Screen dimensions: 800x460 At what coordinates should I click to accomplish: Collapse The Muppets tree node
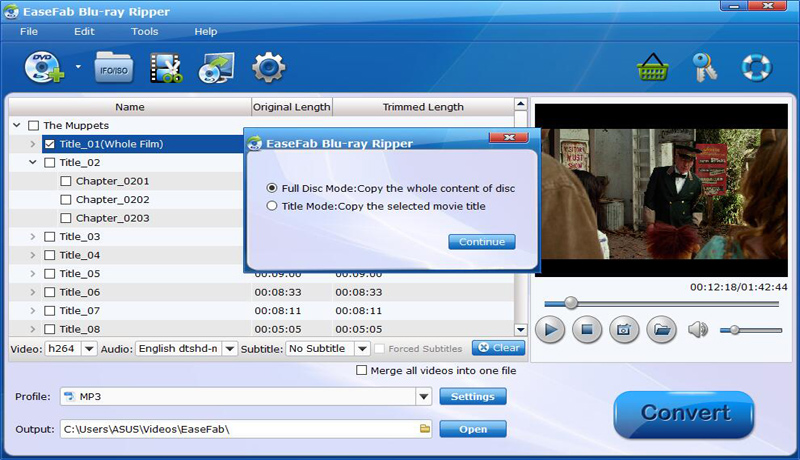tap(17, 125)
